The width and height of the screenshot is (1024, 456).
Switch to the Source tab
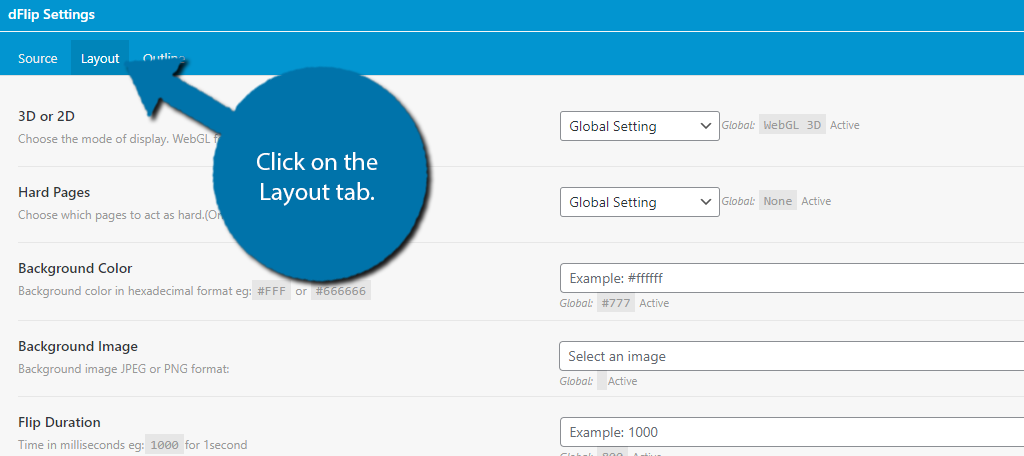click(x=38, y=58)
